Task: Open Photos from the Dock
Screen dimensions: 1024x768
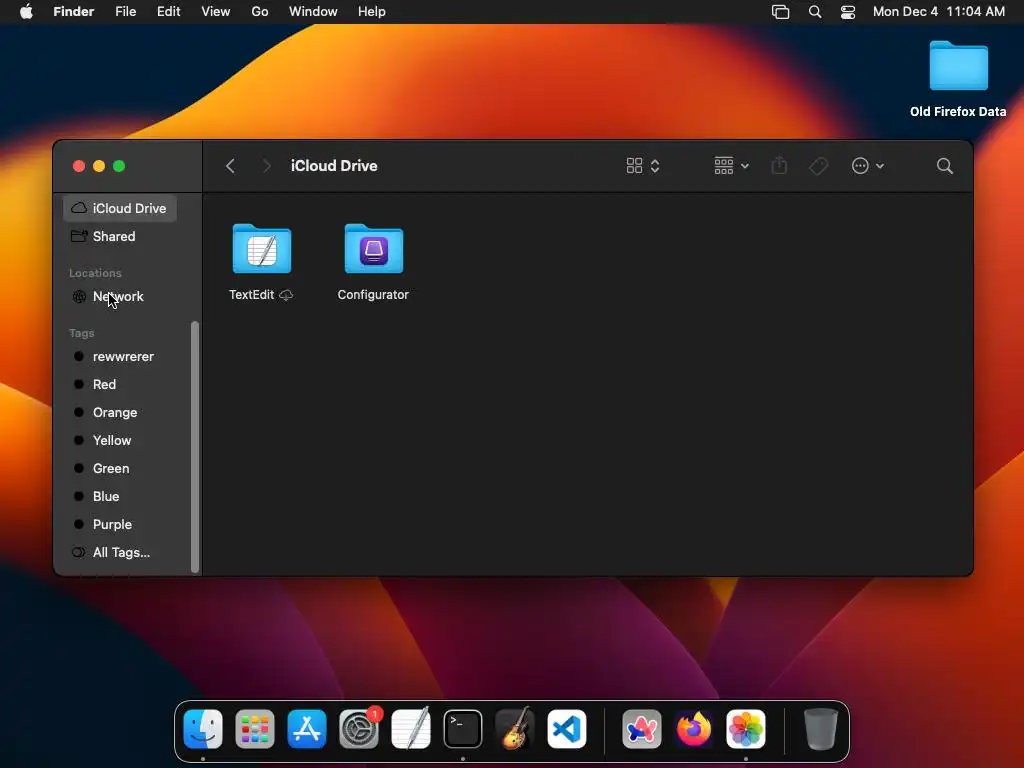Action: [x=746, y=729]
